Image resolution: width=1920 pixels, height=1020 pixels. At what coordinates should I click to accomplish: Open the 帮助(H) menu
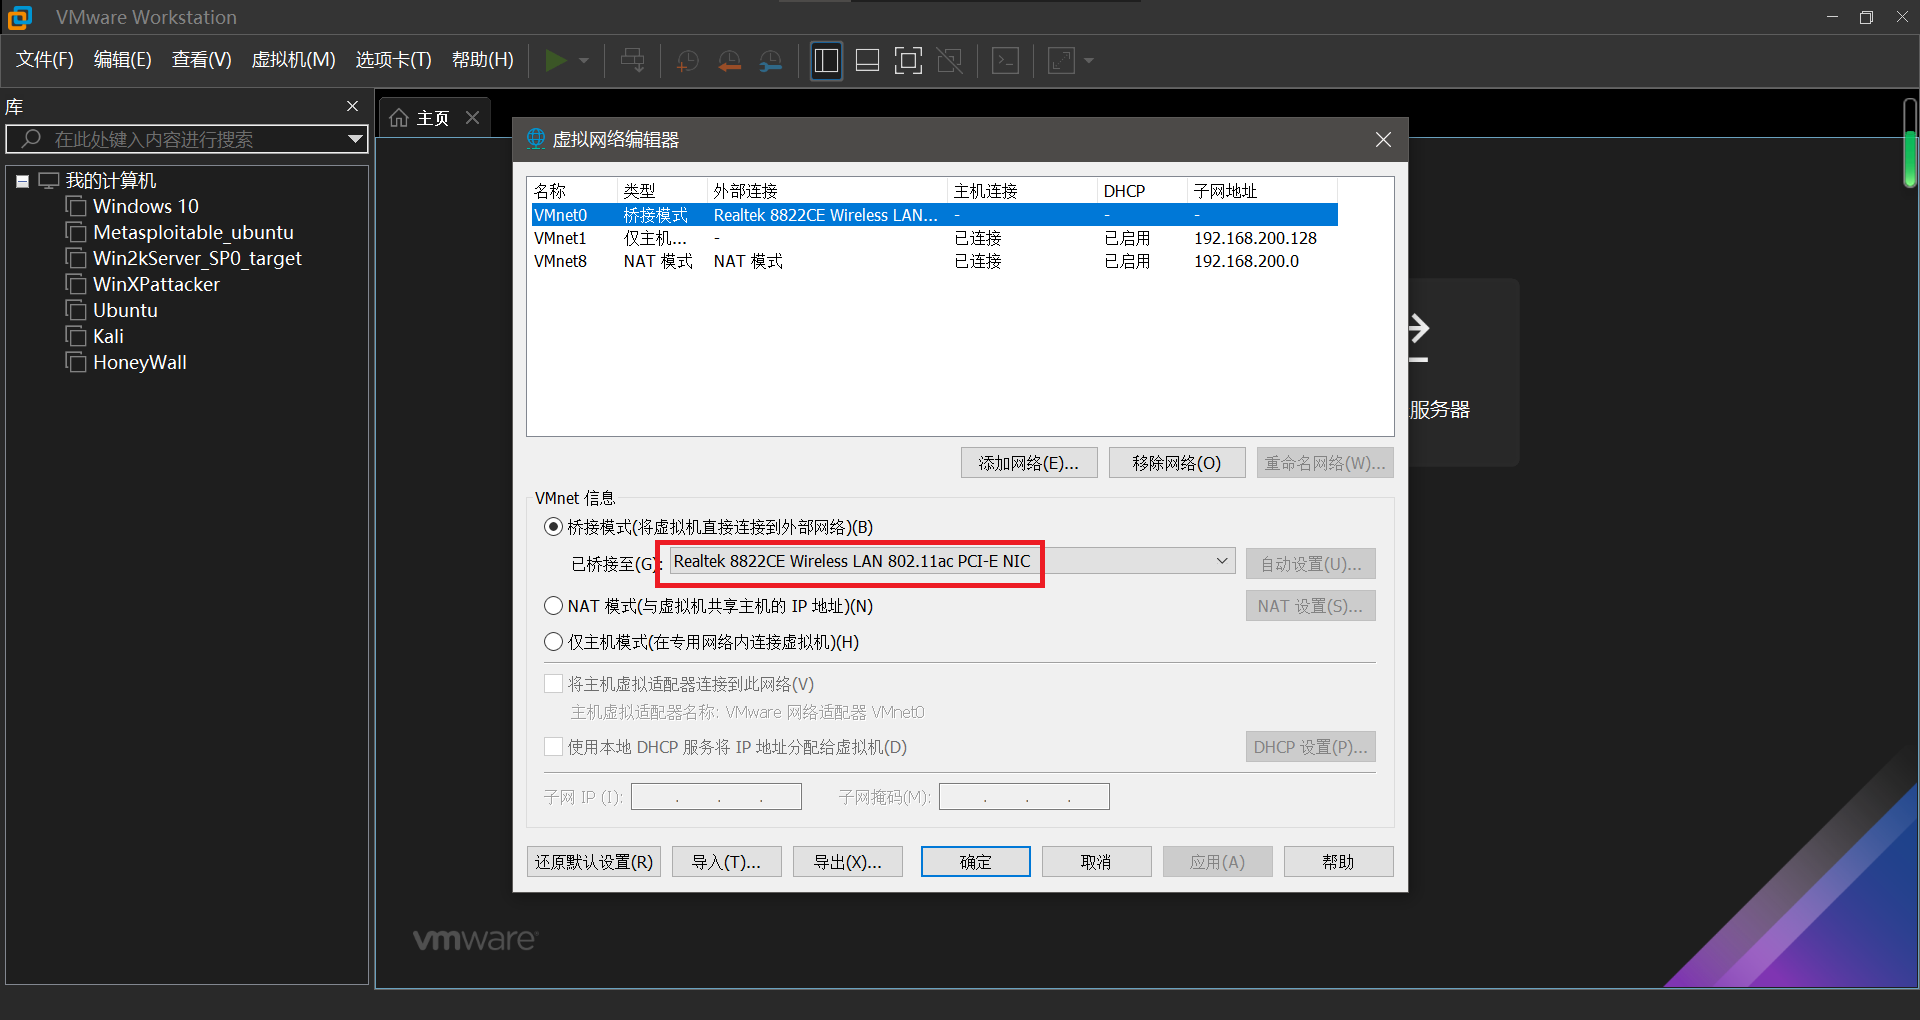[x=482, y=60]
